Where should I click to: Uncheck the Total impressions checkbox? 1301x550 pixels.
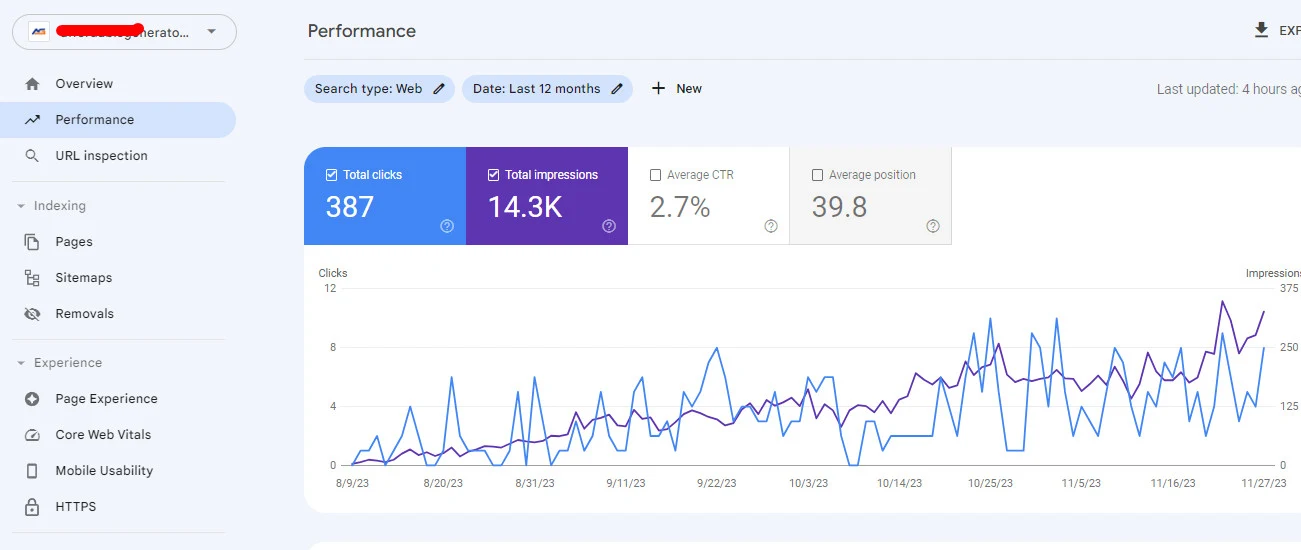click(x=494, y=175)
